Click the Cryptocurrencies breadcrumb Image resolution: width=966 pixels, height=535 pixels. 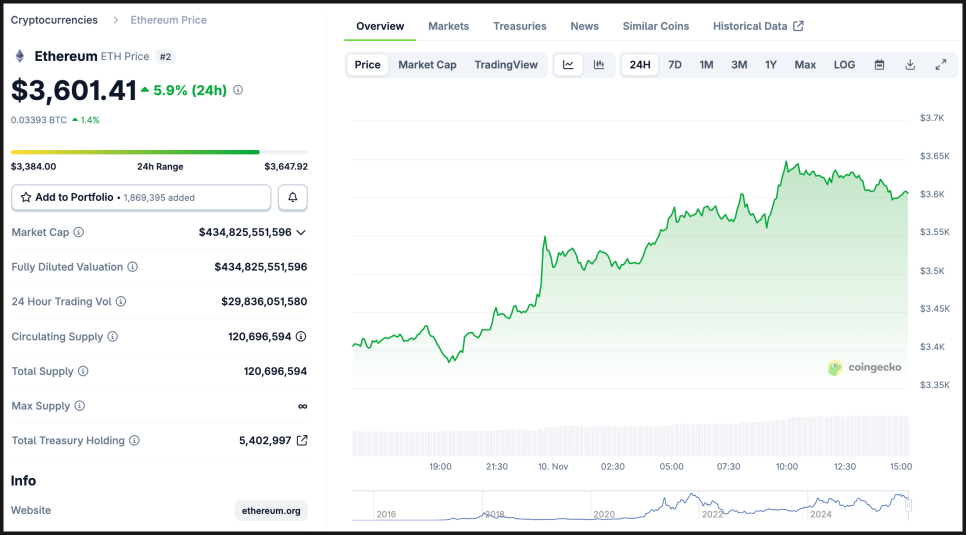tap(54, 20)
